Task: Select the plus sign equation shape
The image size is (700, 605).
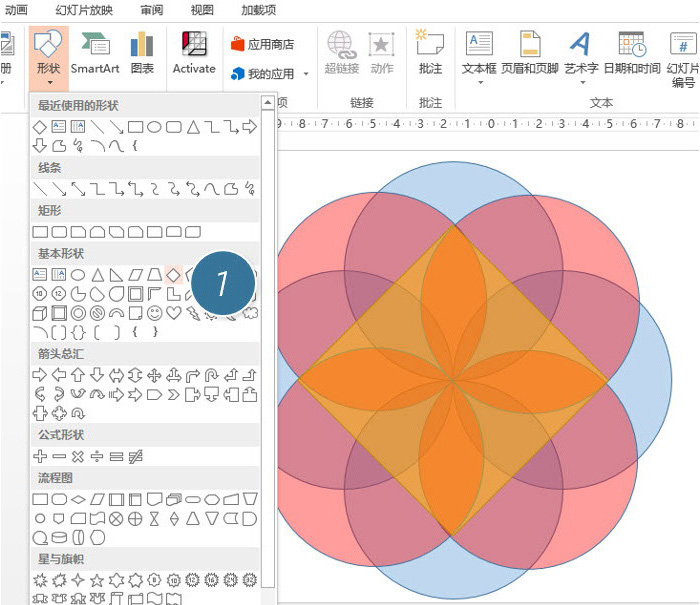Action: 40,456
